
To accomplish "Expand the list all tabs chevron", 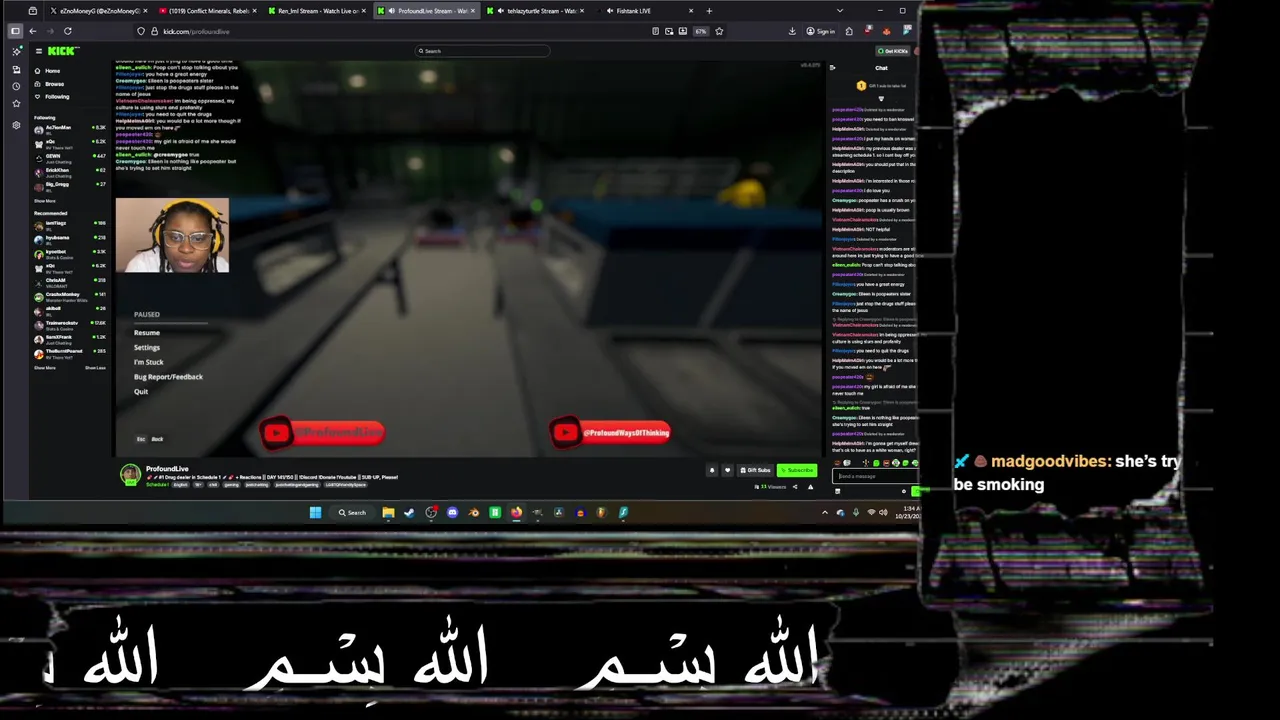I will (839, 11).
